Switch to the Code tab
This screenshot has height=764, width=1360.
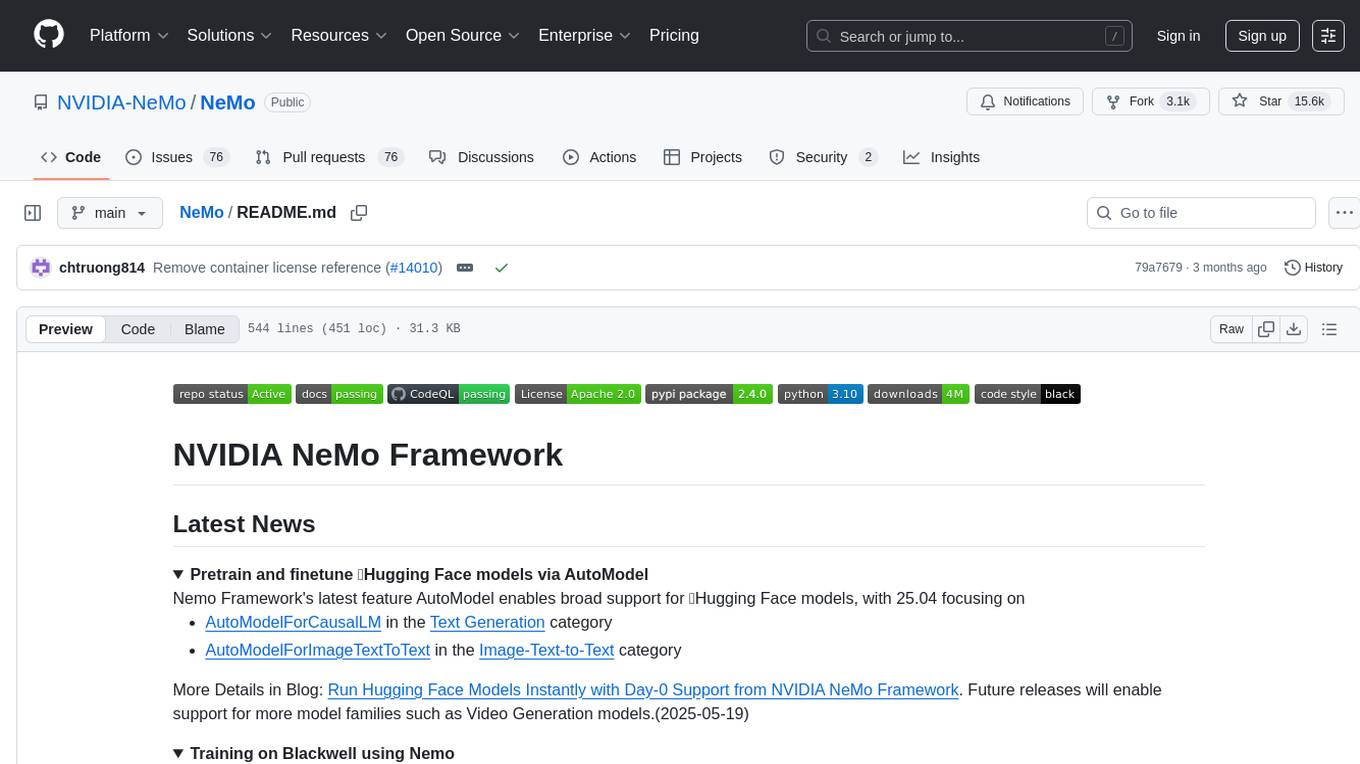(71, 157)
